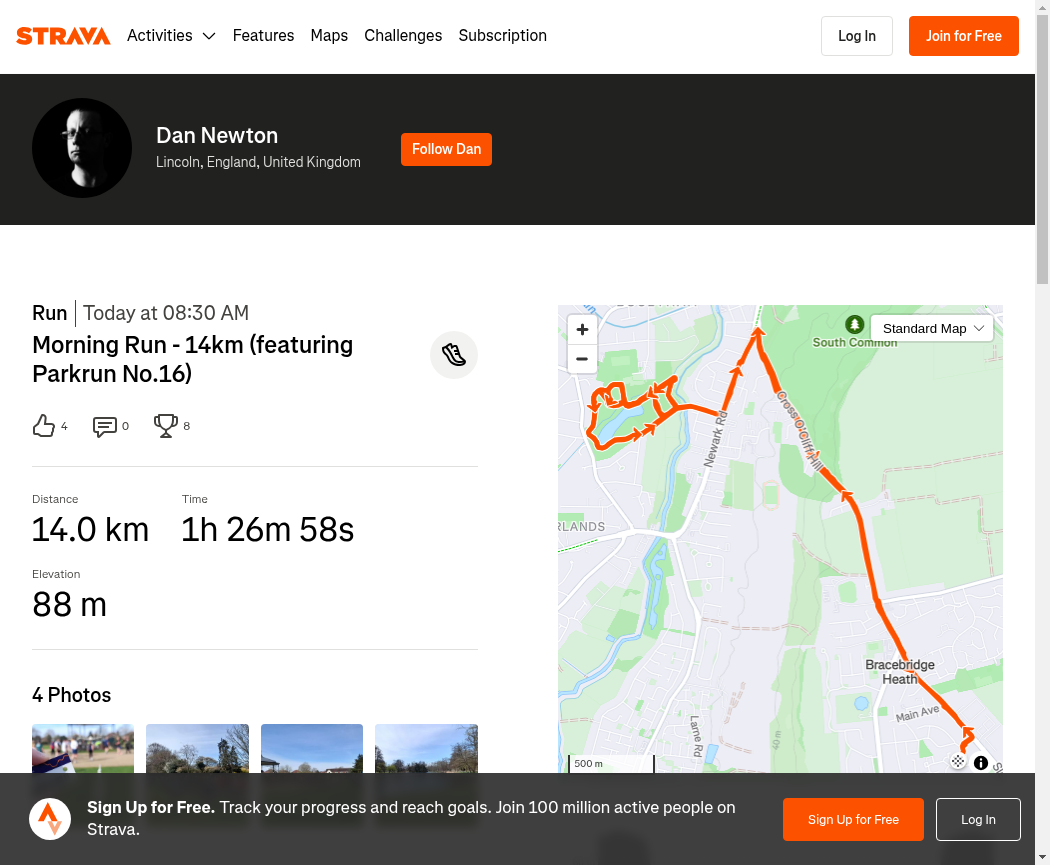Open Dan Newton's profile avatar
This screenshot has height=865, width=1050.
pos(82,148)
